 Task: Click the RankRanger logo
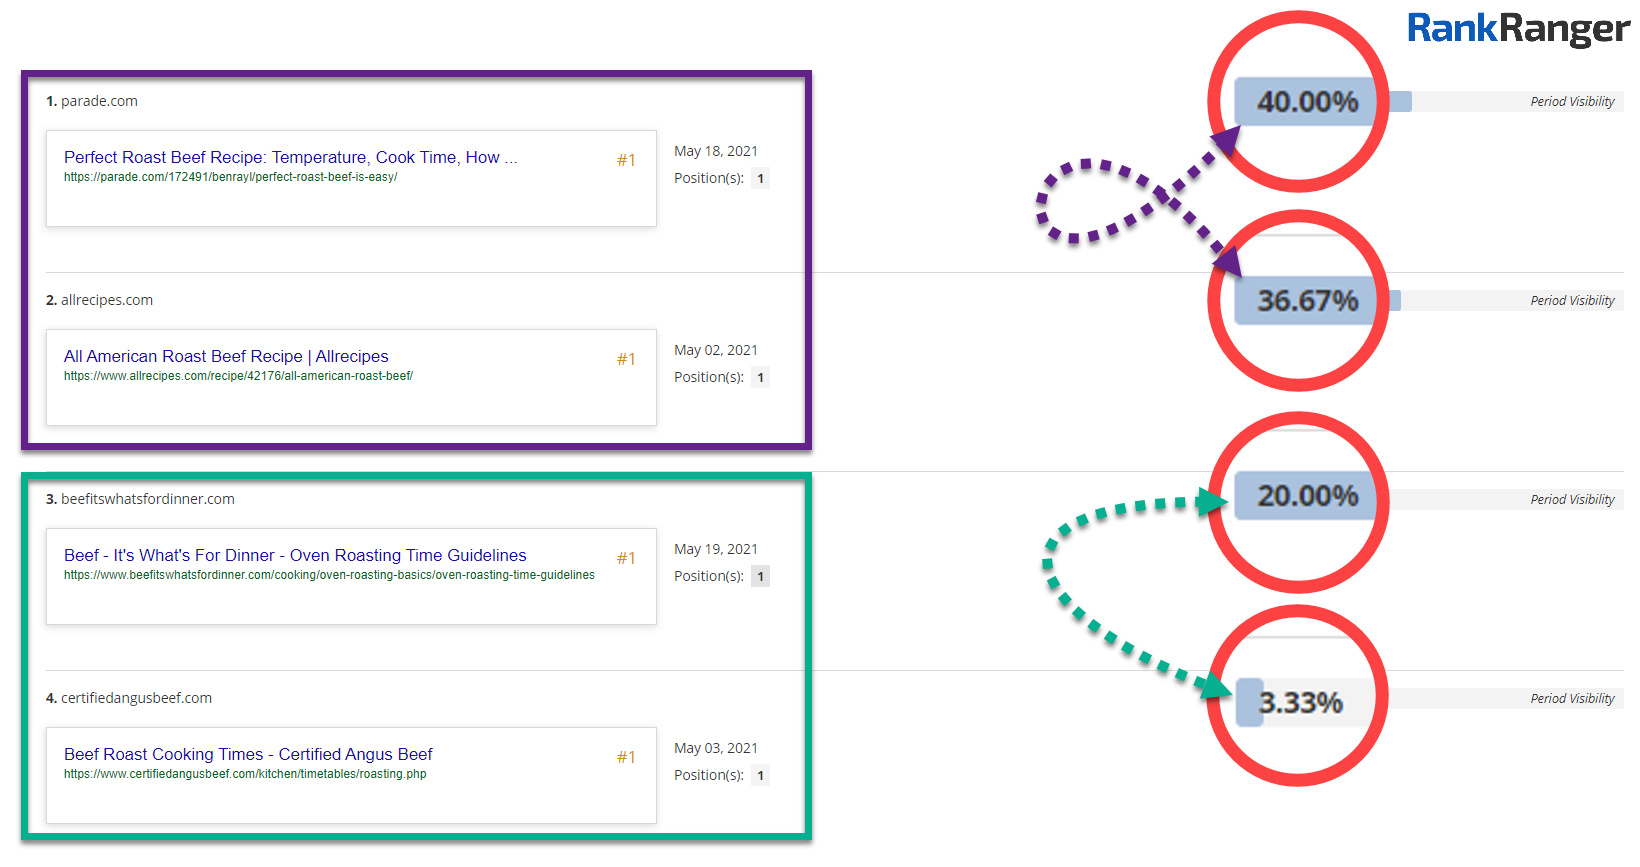[x=1517, y=29]
